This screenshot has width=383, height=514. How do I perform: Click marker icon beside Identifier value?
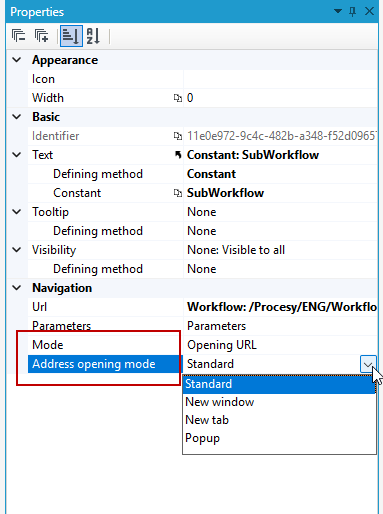coord(178,136)
